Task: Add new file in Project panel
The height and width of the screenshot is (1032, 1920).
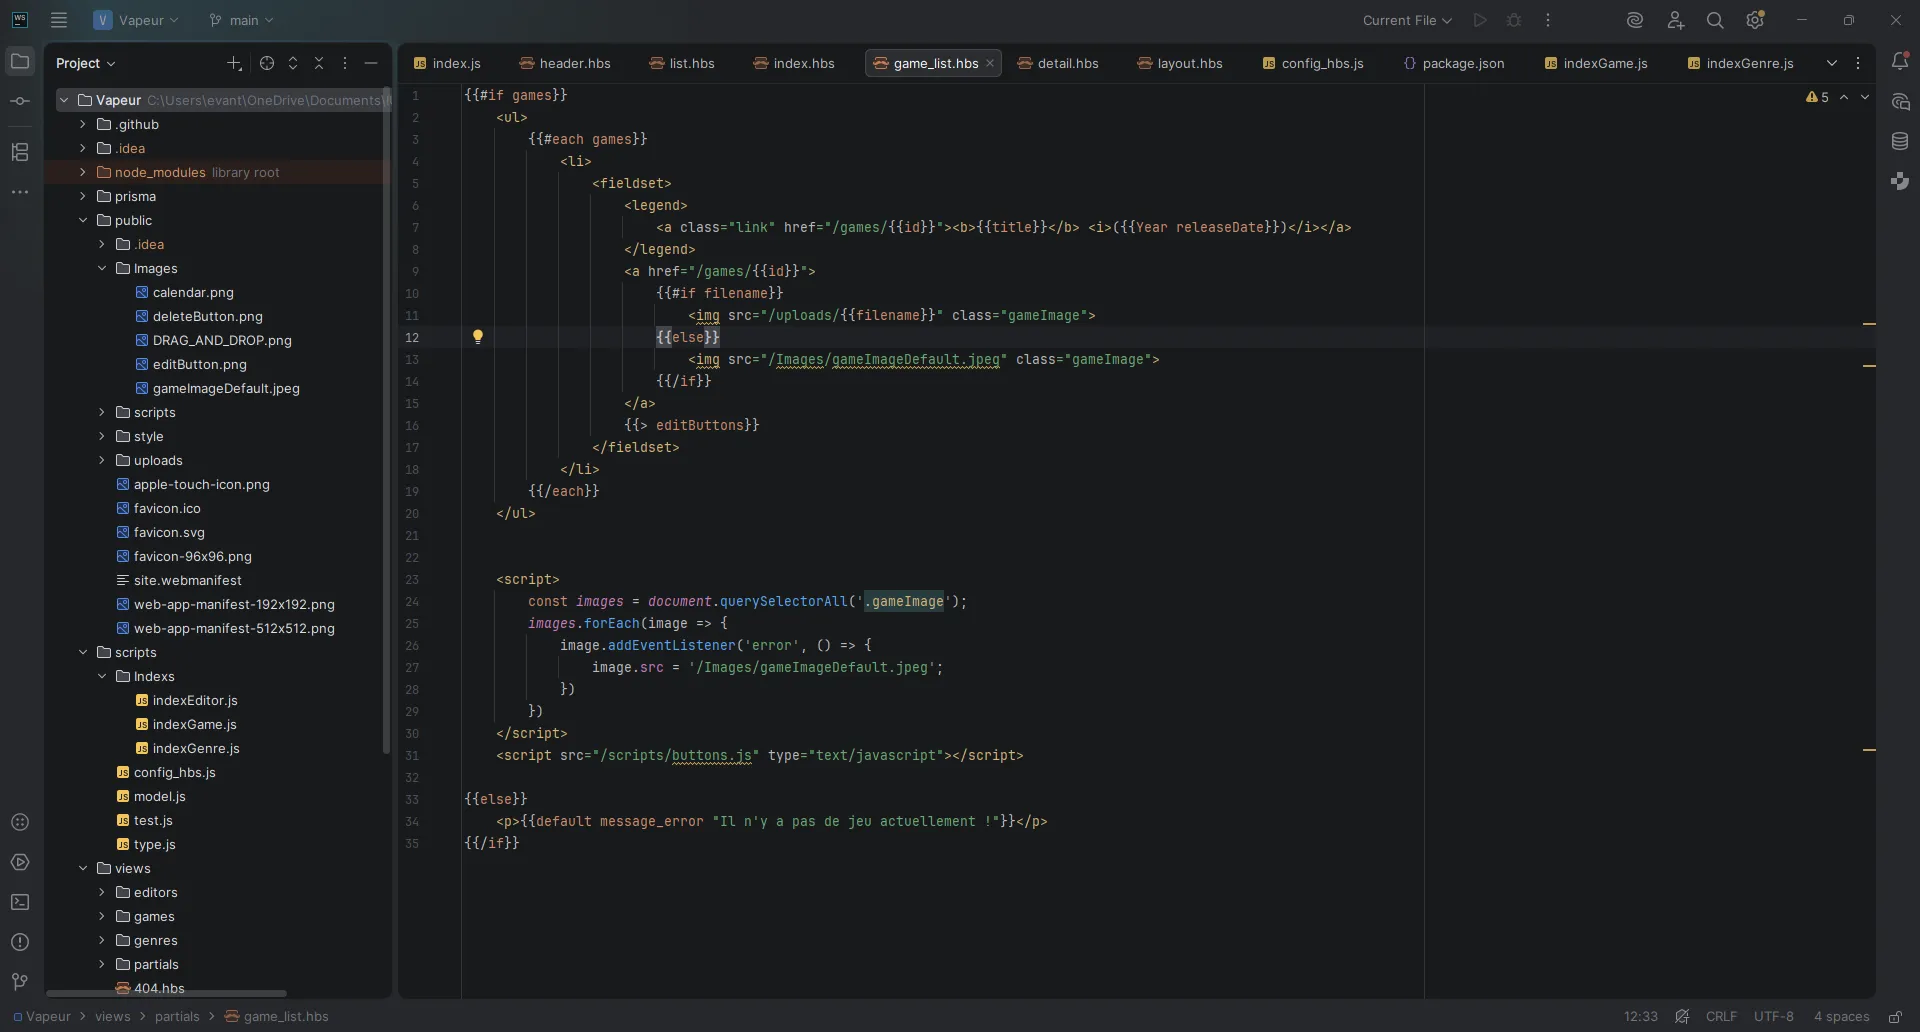Action: (234, 63)
